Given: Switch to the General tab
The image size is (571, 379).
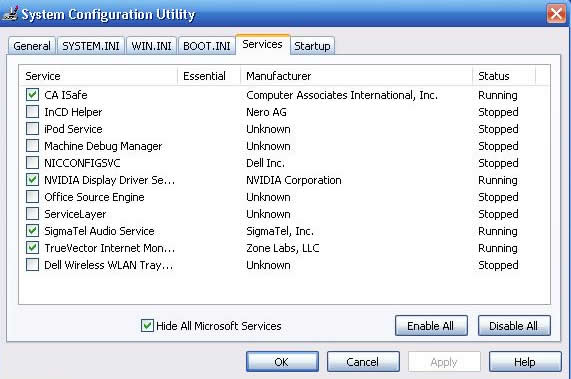Looking at the screenshot, I should tap(32, 46).
